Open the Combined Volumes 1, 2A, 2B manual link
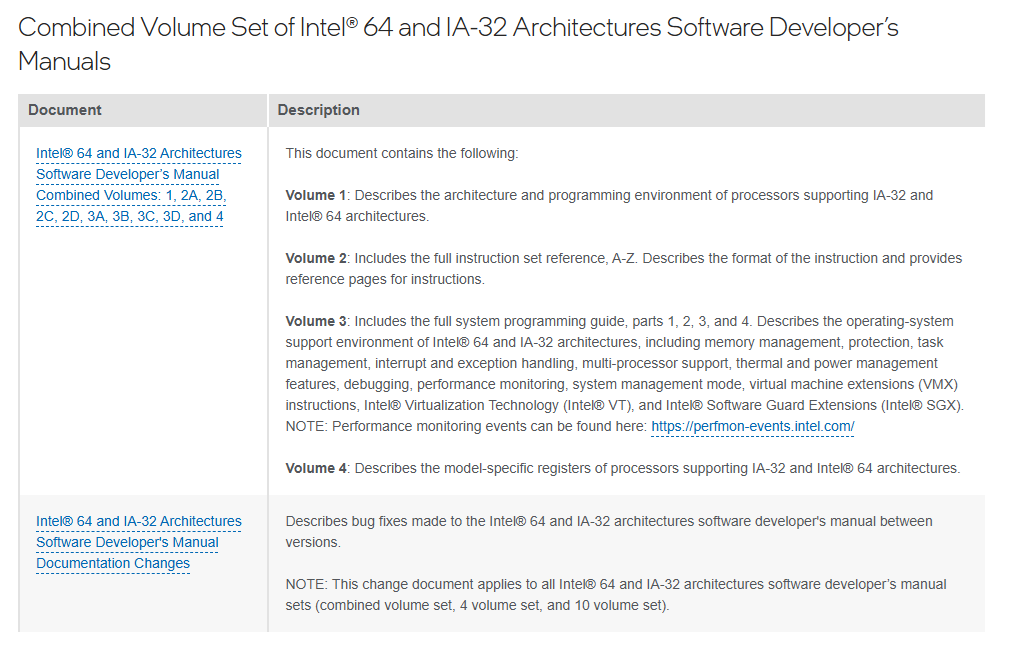 click(x=138, y=184)
